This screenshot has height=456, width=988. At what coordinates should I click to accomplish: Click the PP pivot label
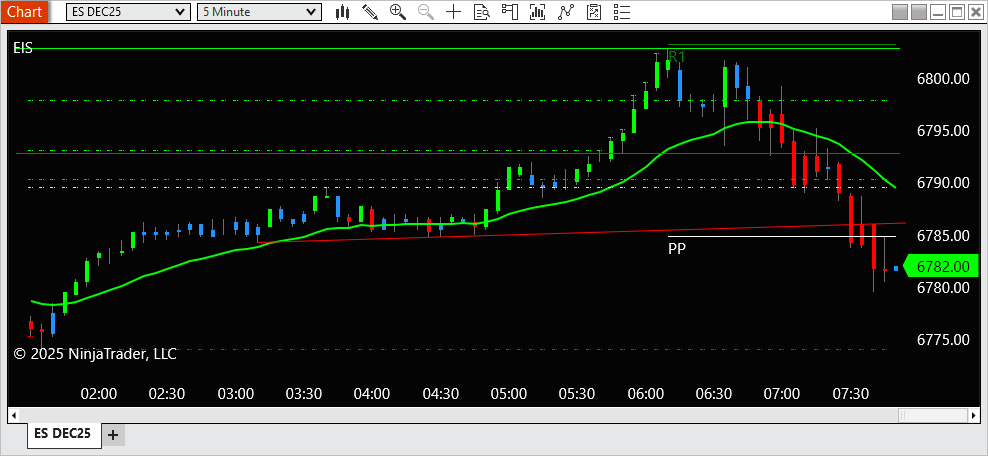tap(677, 248)
